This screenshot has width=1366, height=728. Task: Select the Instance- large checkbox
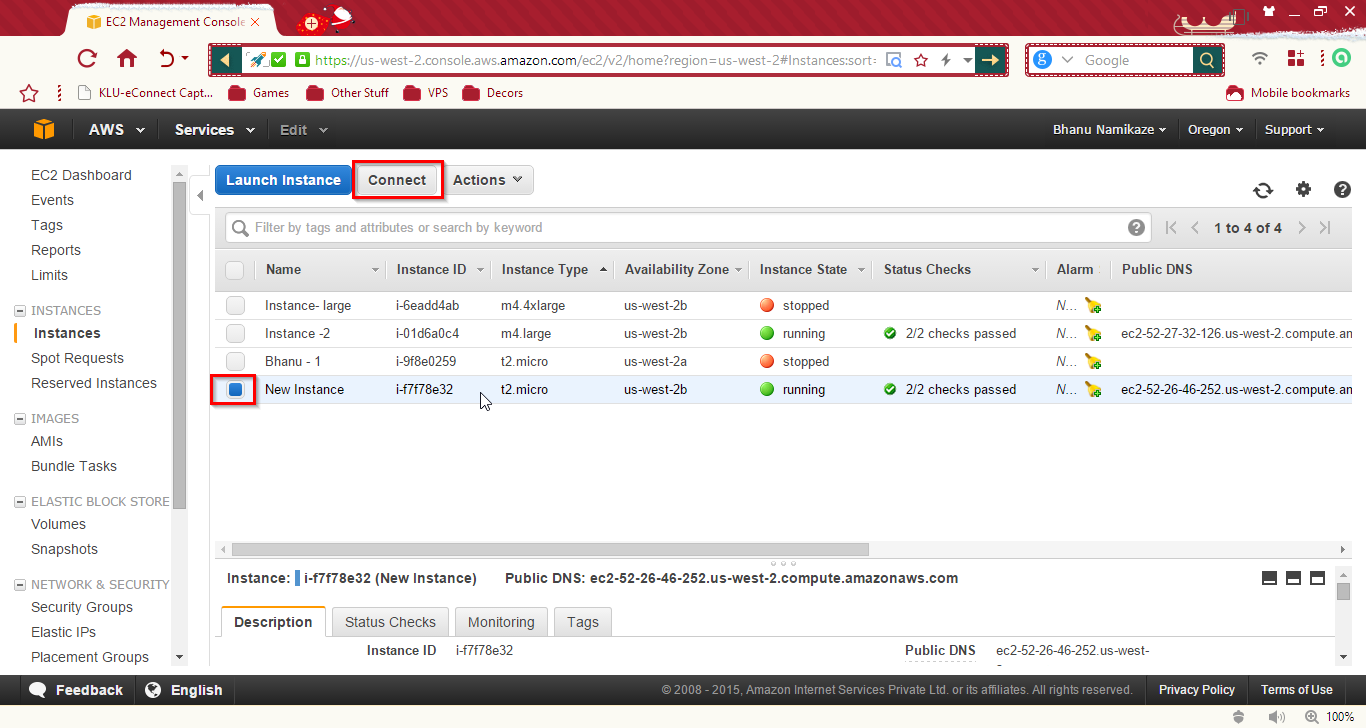pyautogui.click(x=235, y=306)
